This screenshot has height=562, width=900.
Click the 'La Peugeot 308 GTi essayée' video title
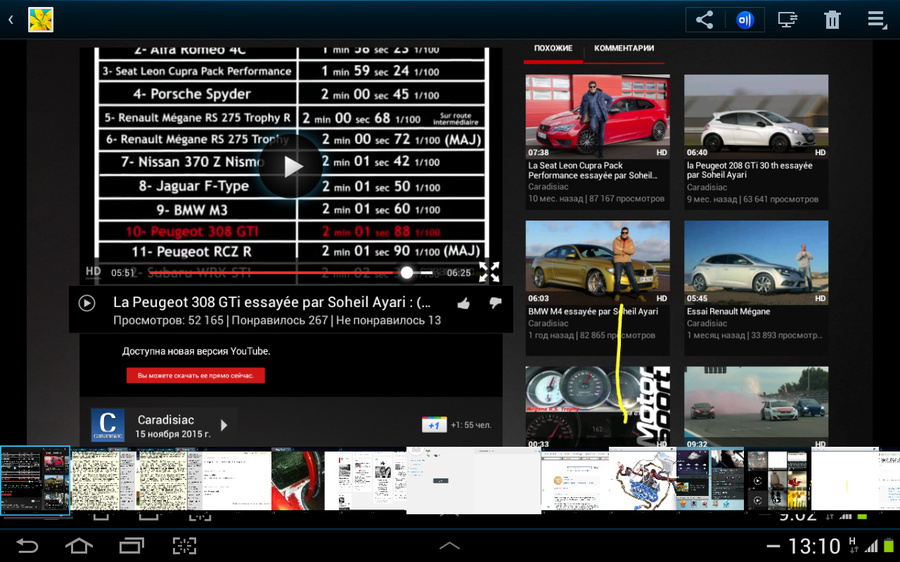[x=272, y=302]
